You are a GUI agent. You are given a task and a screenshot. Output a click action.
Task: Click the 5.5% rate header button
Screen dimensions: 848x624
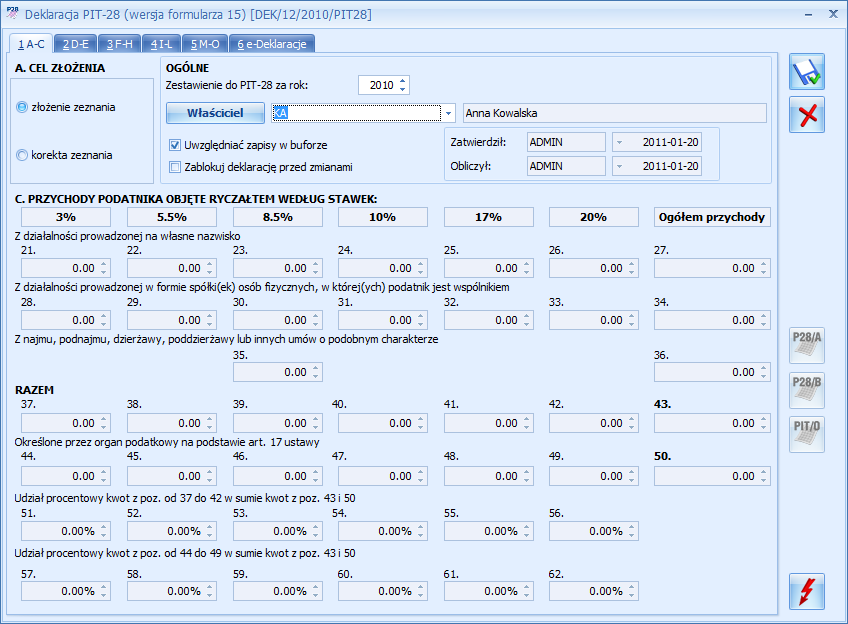click(x=172, y=217)
